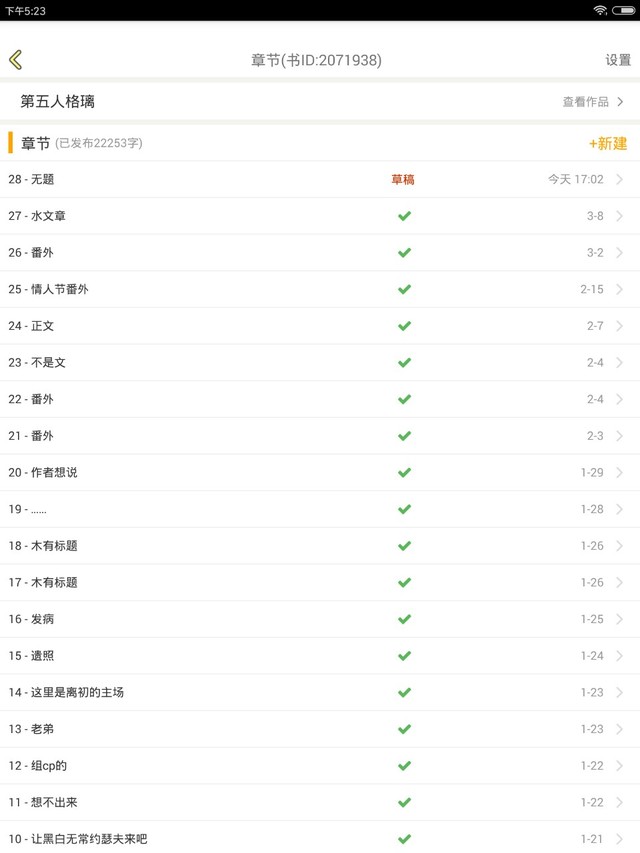Tap the yellow back arrow icon
The image size is (640, 853).
tap(15, 60)
